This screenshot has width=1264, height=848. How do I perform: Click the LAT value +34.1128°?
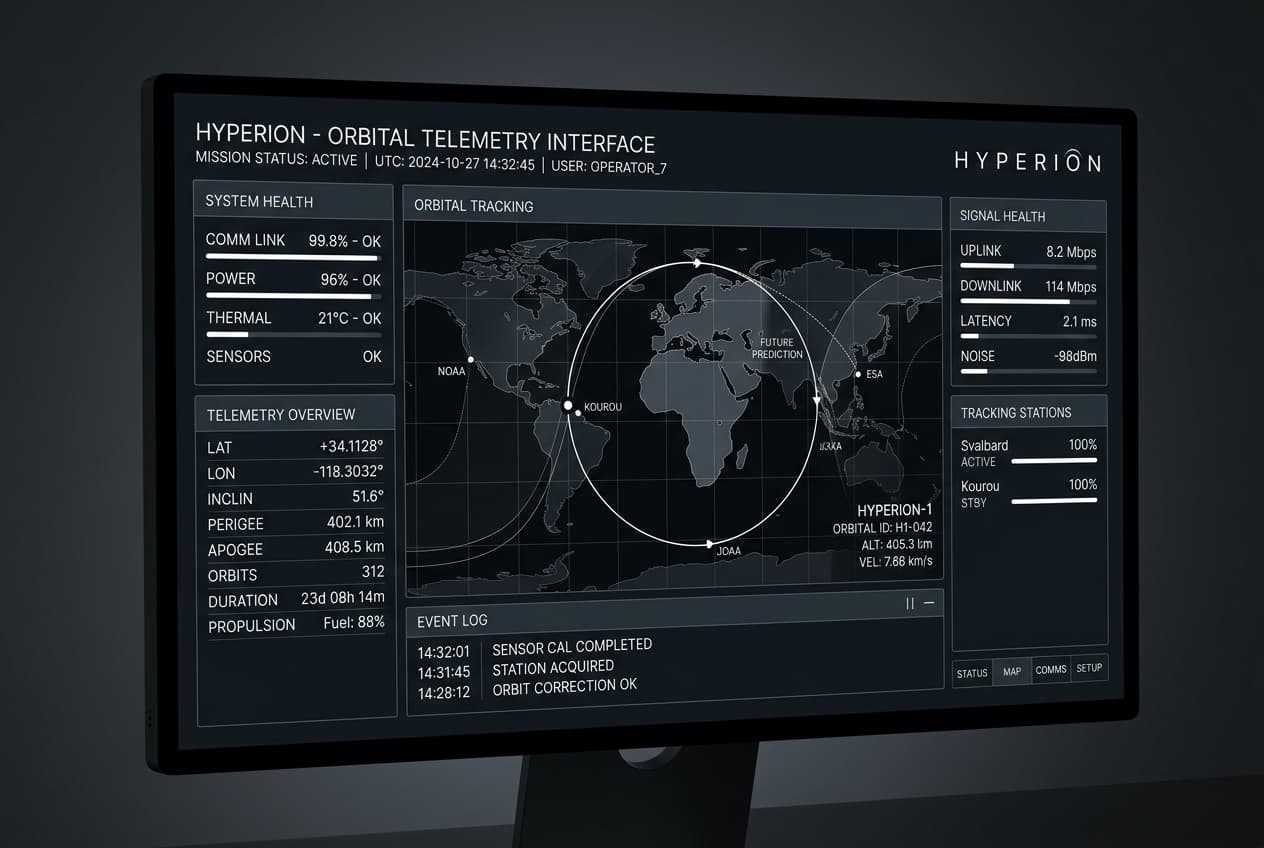tap(351, 446)
